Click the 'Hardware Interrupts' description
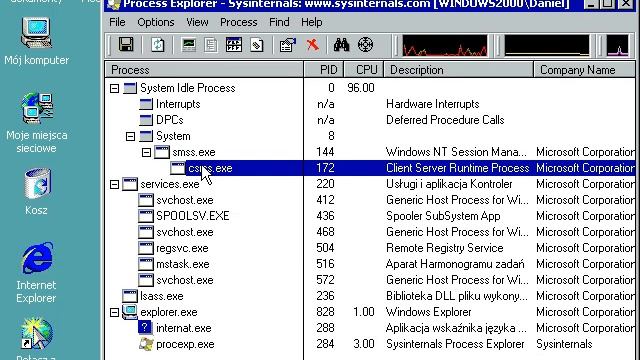The image size is (640, 360). pos(433,104)
